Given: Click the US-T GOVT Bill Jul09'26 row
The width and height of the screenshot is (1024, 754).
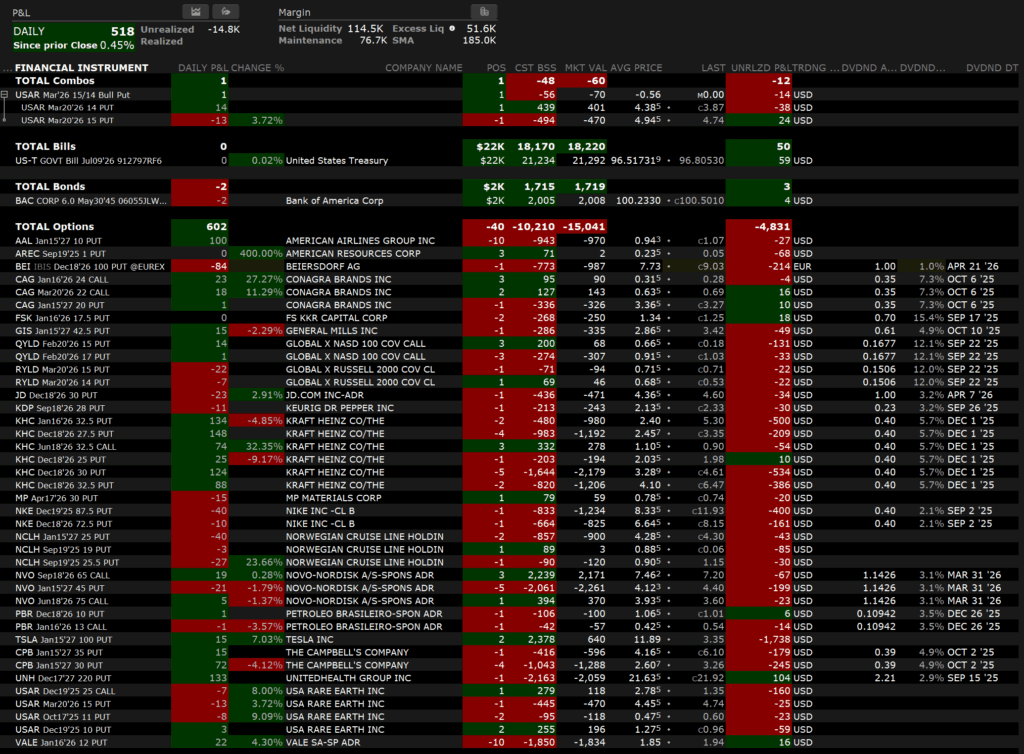Looking at the screenshot, I should pyautogui.click(x=88, y=160).
